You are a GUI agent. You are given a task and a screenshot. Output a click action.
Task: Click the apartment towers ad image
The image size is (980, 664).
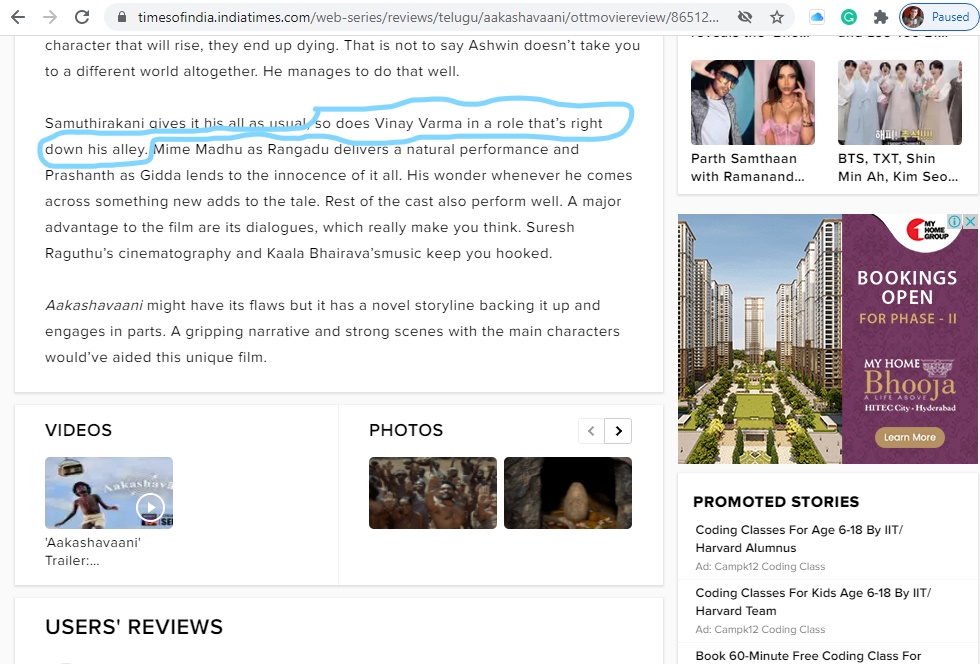tap(760, 339)
